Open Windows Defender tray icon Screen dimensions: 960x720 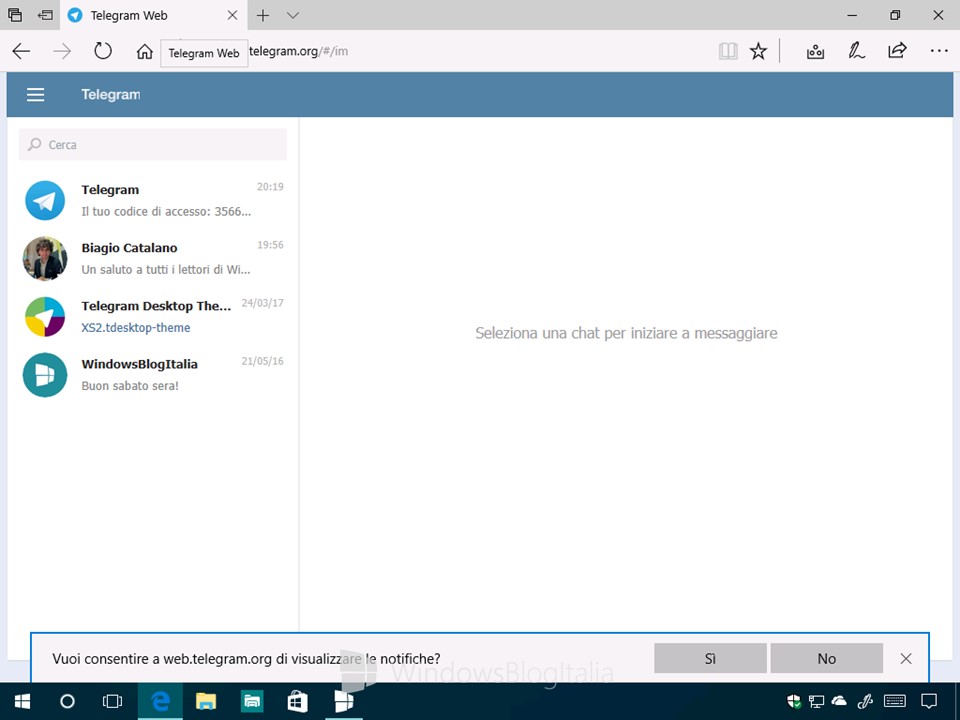pos(793,701)
